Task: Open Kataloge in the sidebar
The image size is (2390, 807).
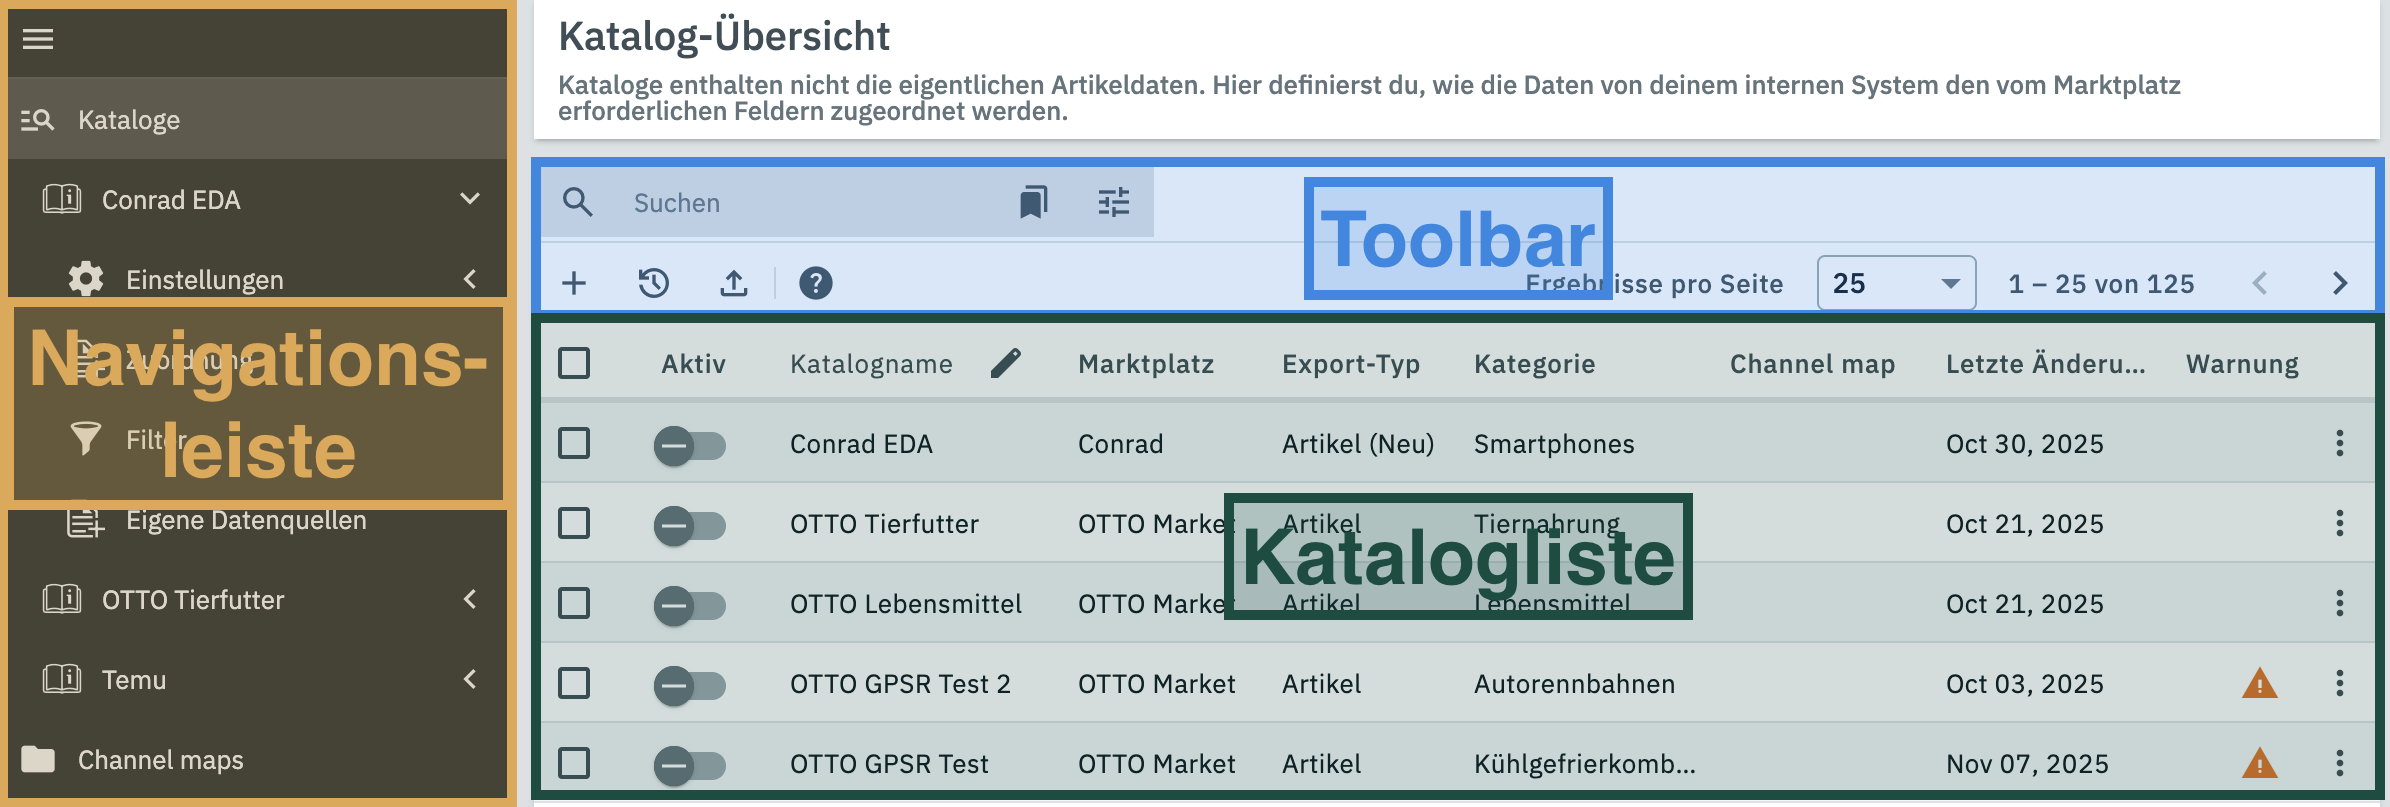Action: 257,119
